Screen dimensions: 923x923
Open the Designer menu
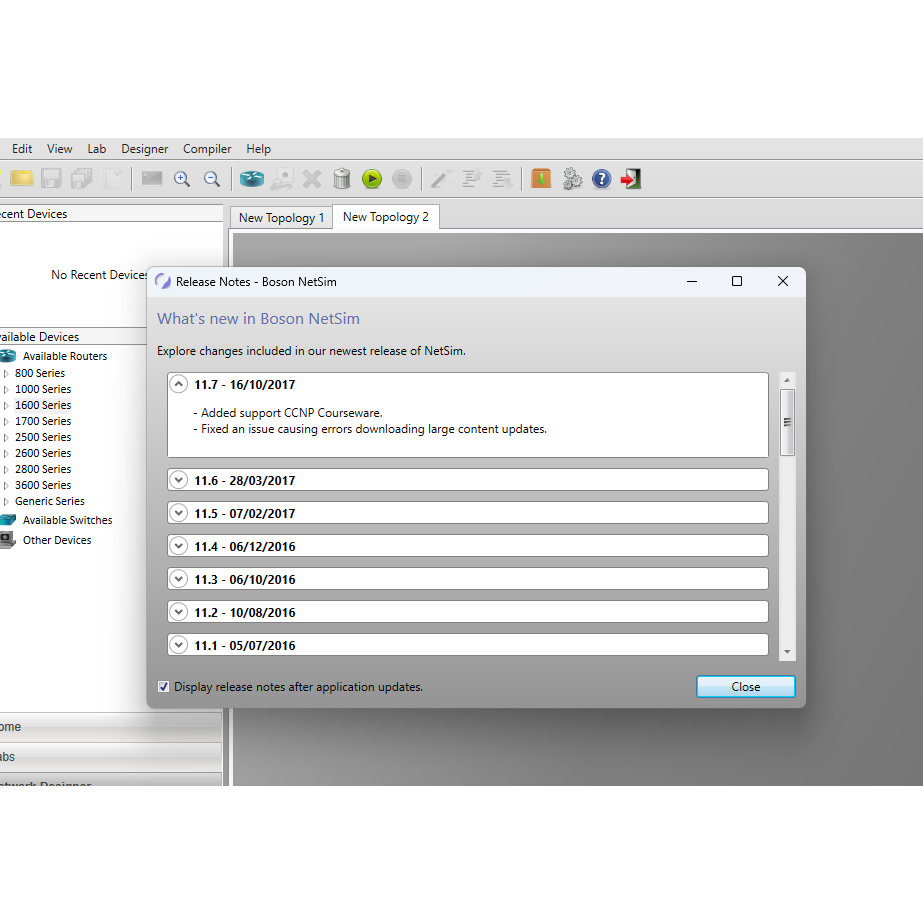144,149
